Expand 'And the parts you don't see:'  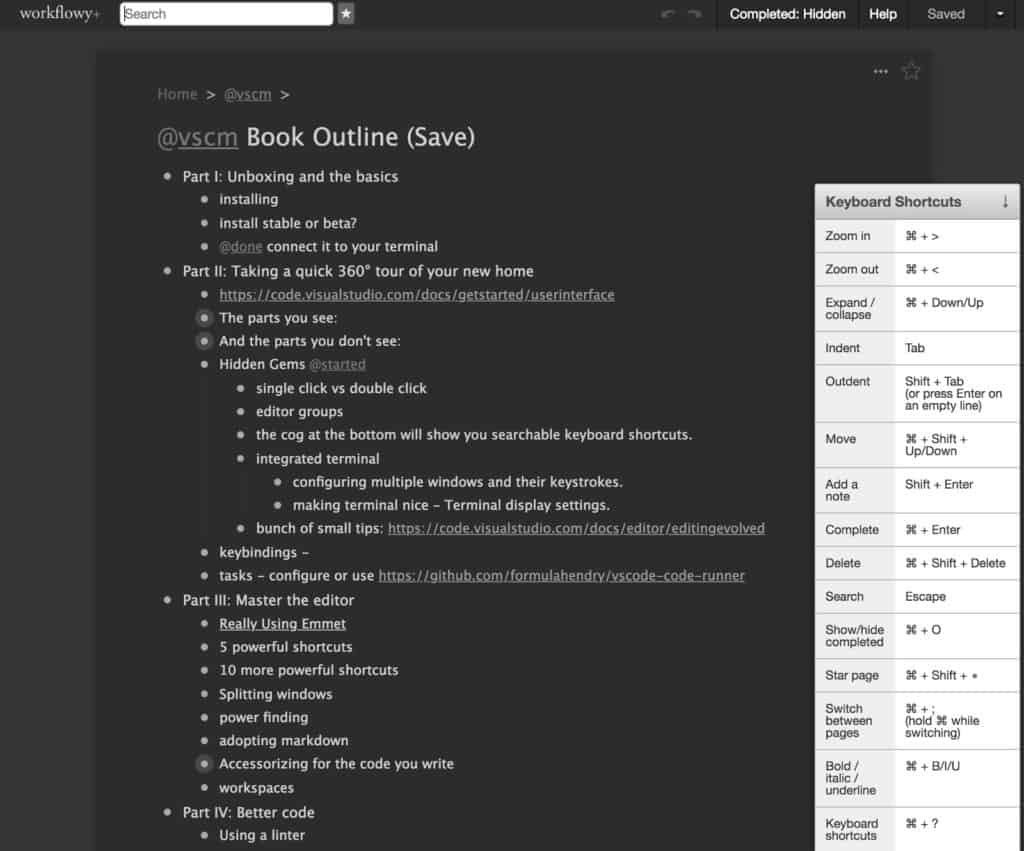[x=204, y=340]
